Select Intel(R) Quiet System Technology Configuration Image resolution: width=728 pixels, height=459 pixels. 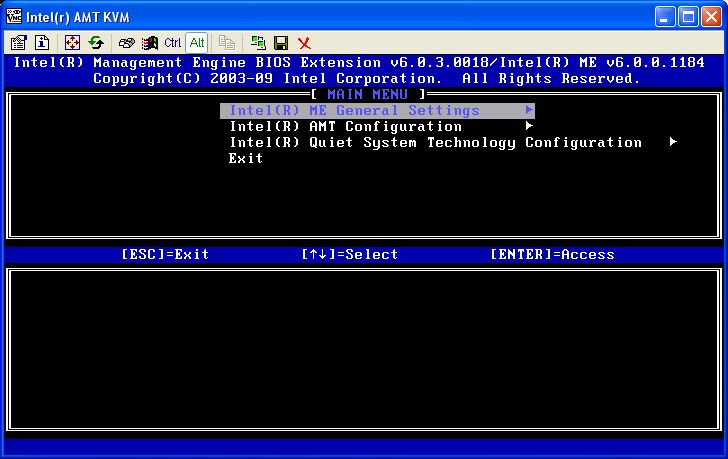[x=435, y=143]
